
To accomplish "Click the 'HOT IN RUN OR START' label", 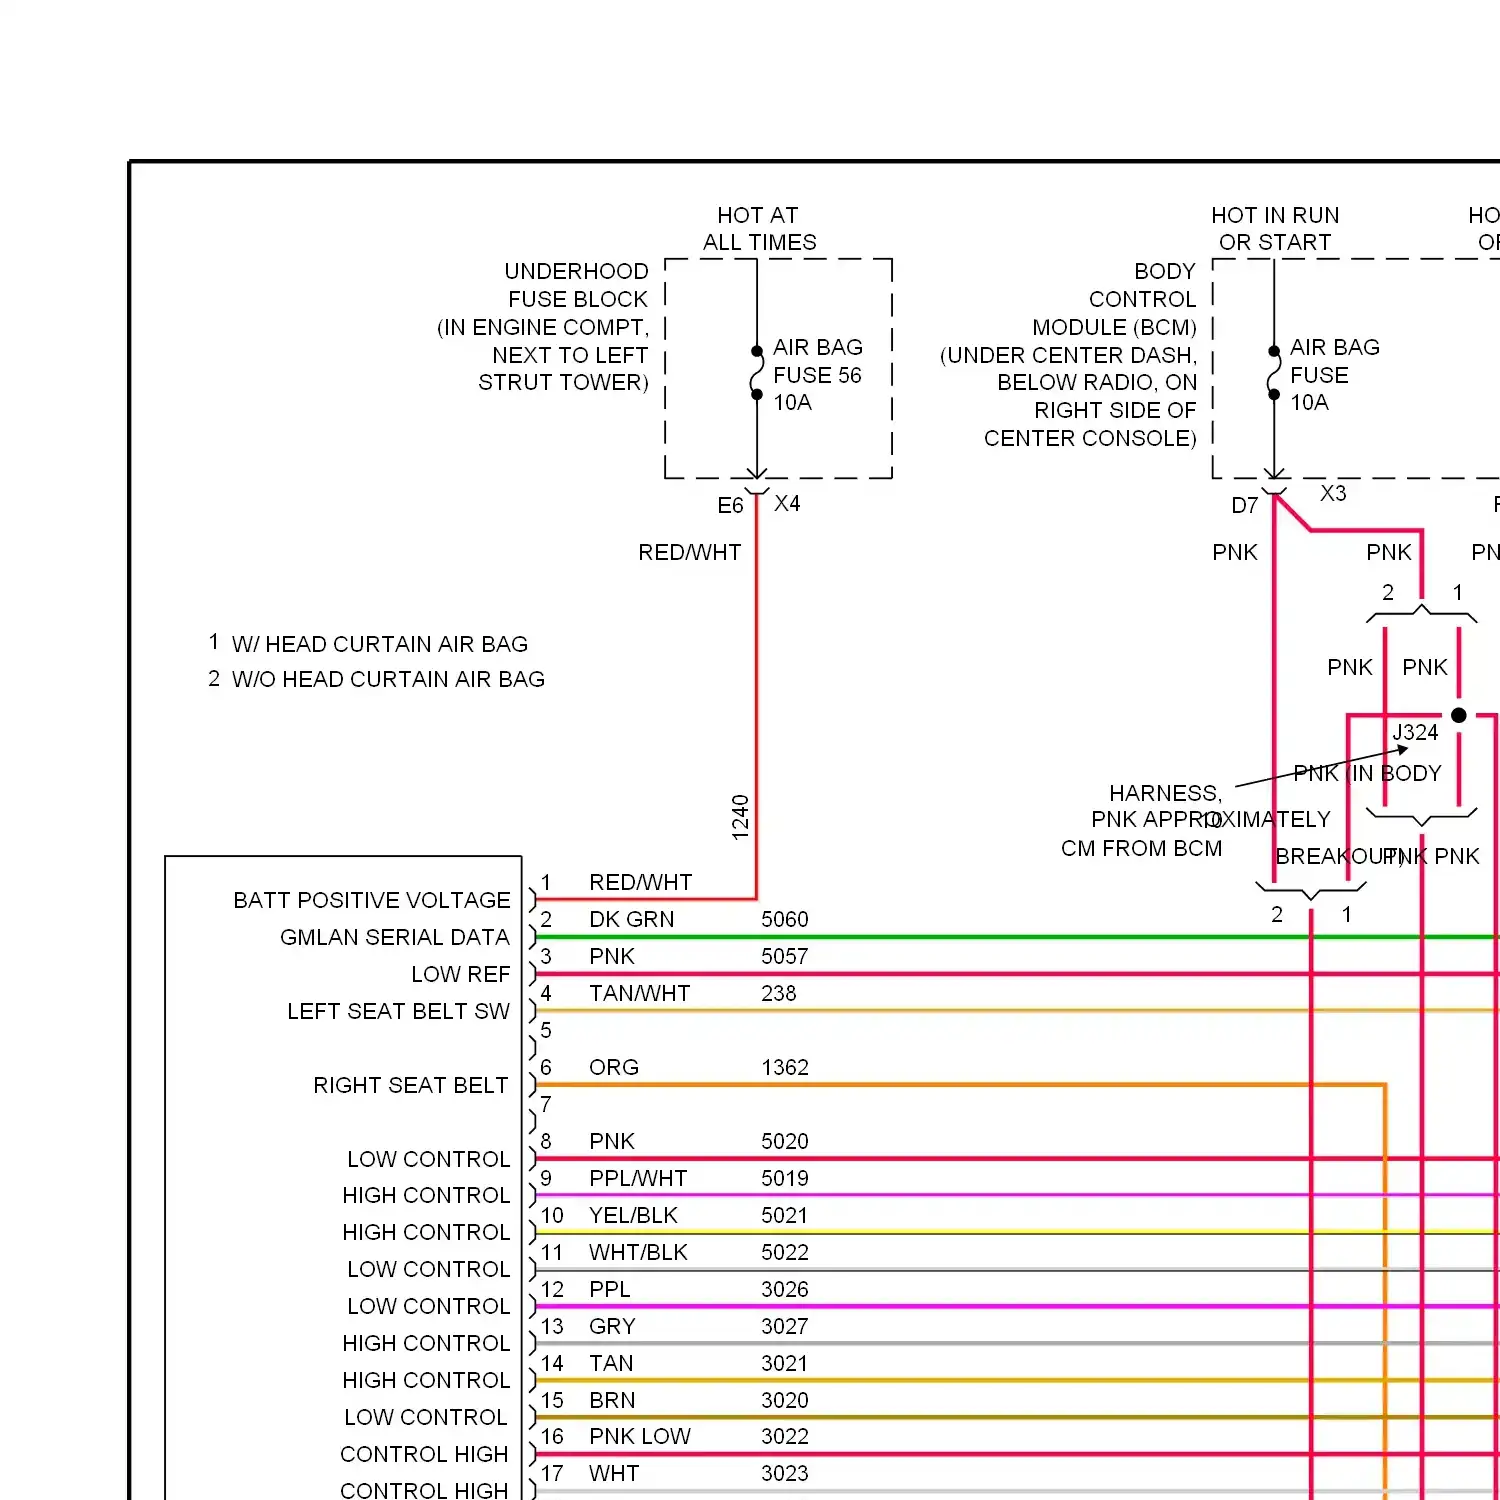I will tap(1275, 229).
